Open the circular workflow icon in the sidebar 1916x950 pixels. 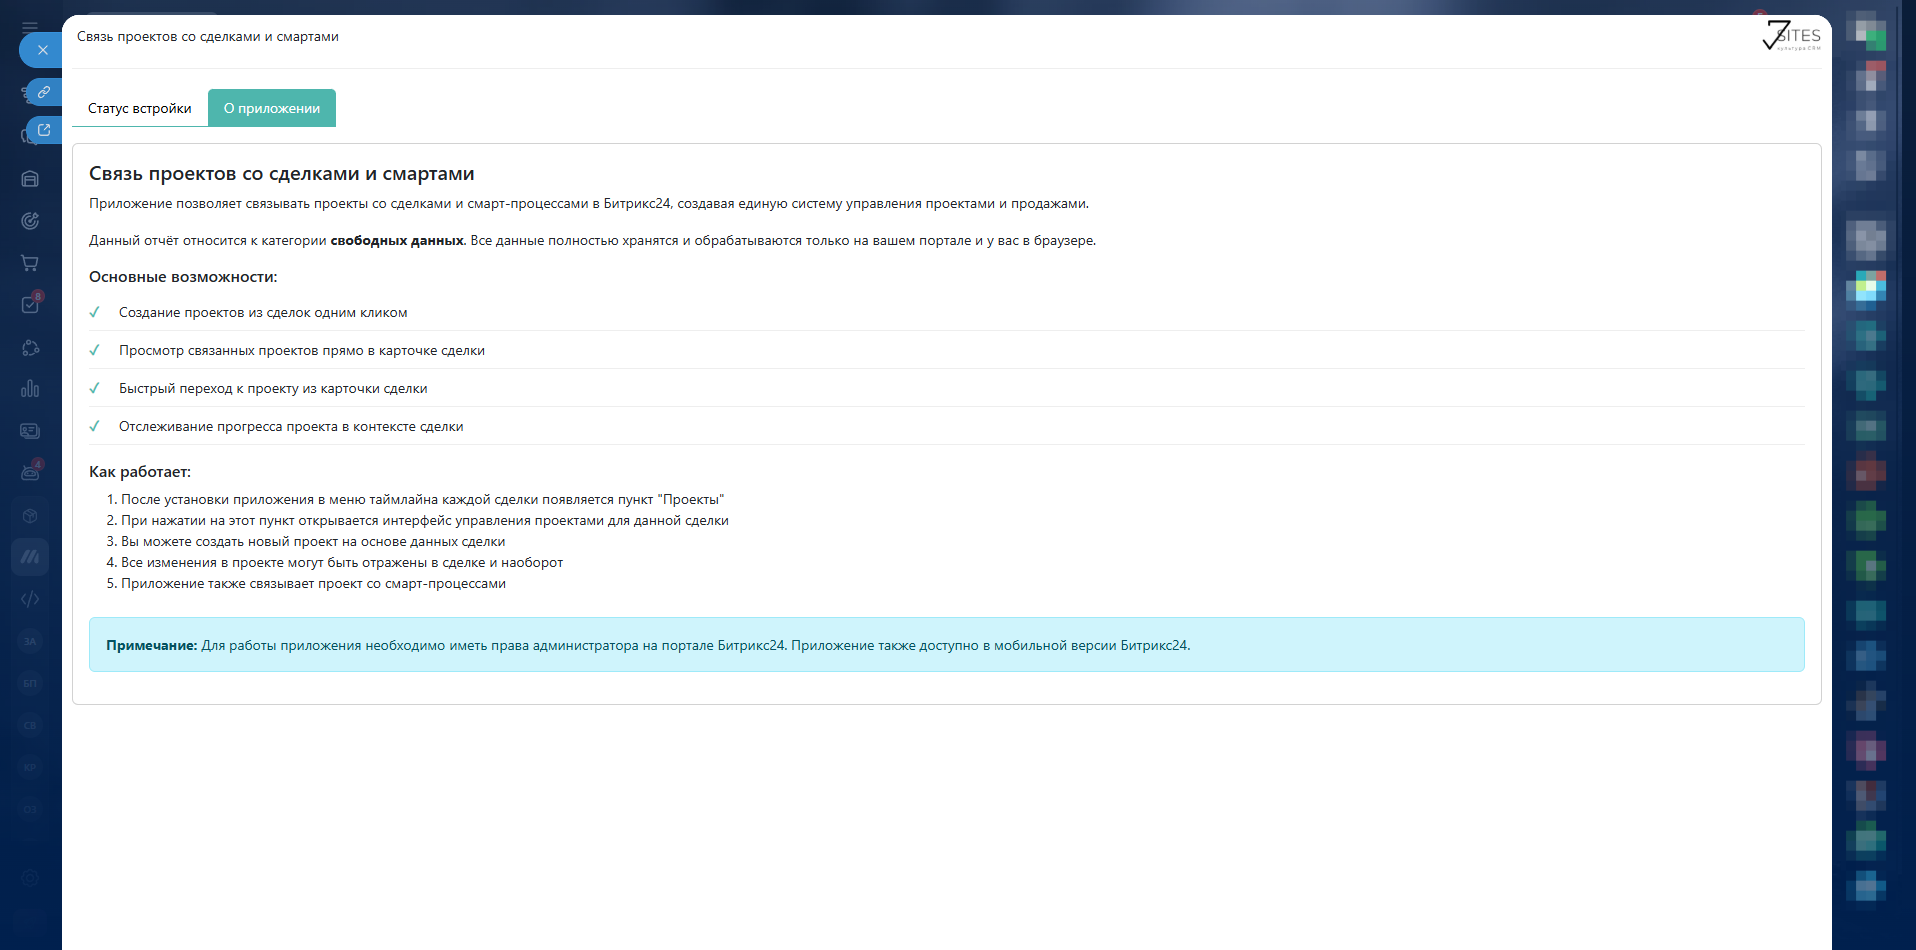tap(30, 347)
